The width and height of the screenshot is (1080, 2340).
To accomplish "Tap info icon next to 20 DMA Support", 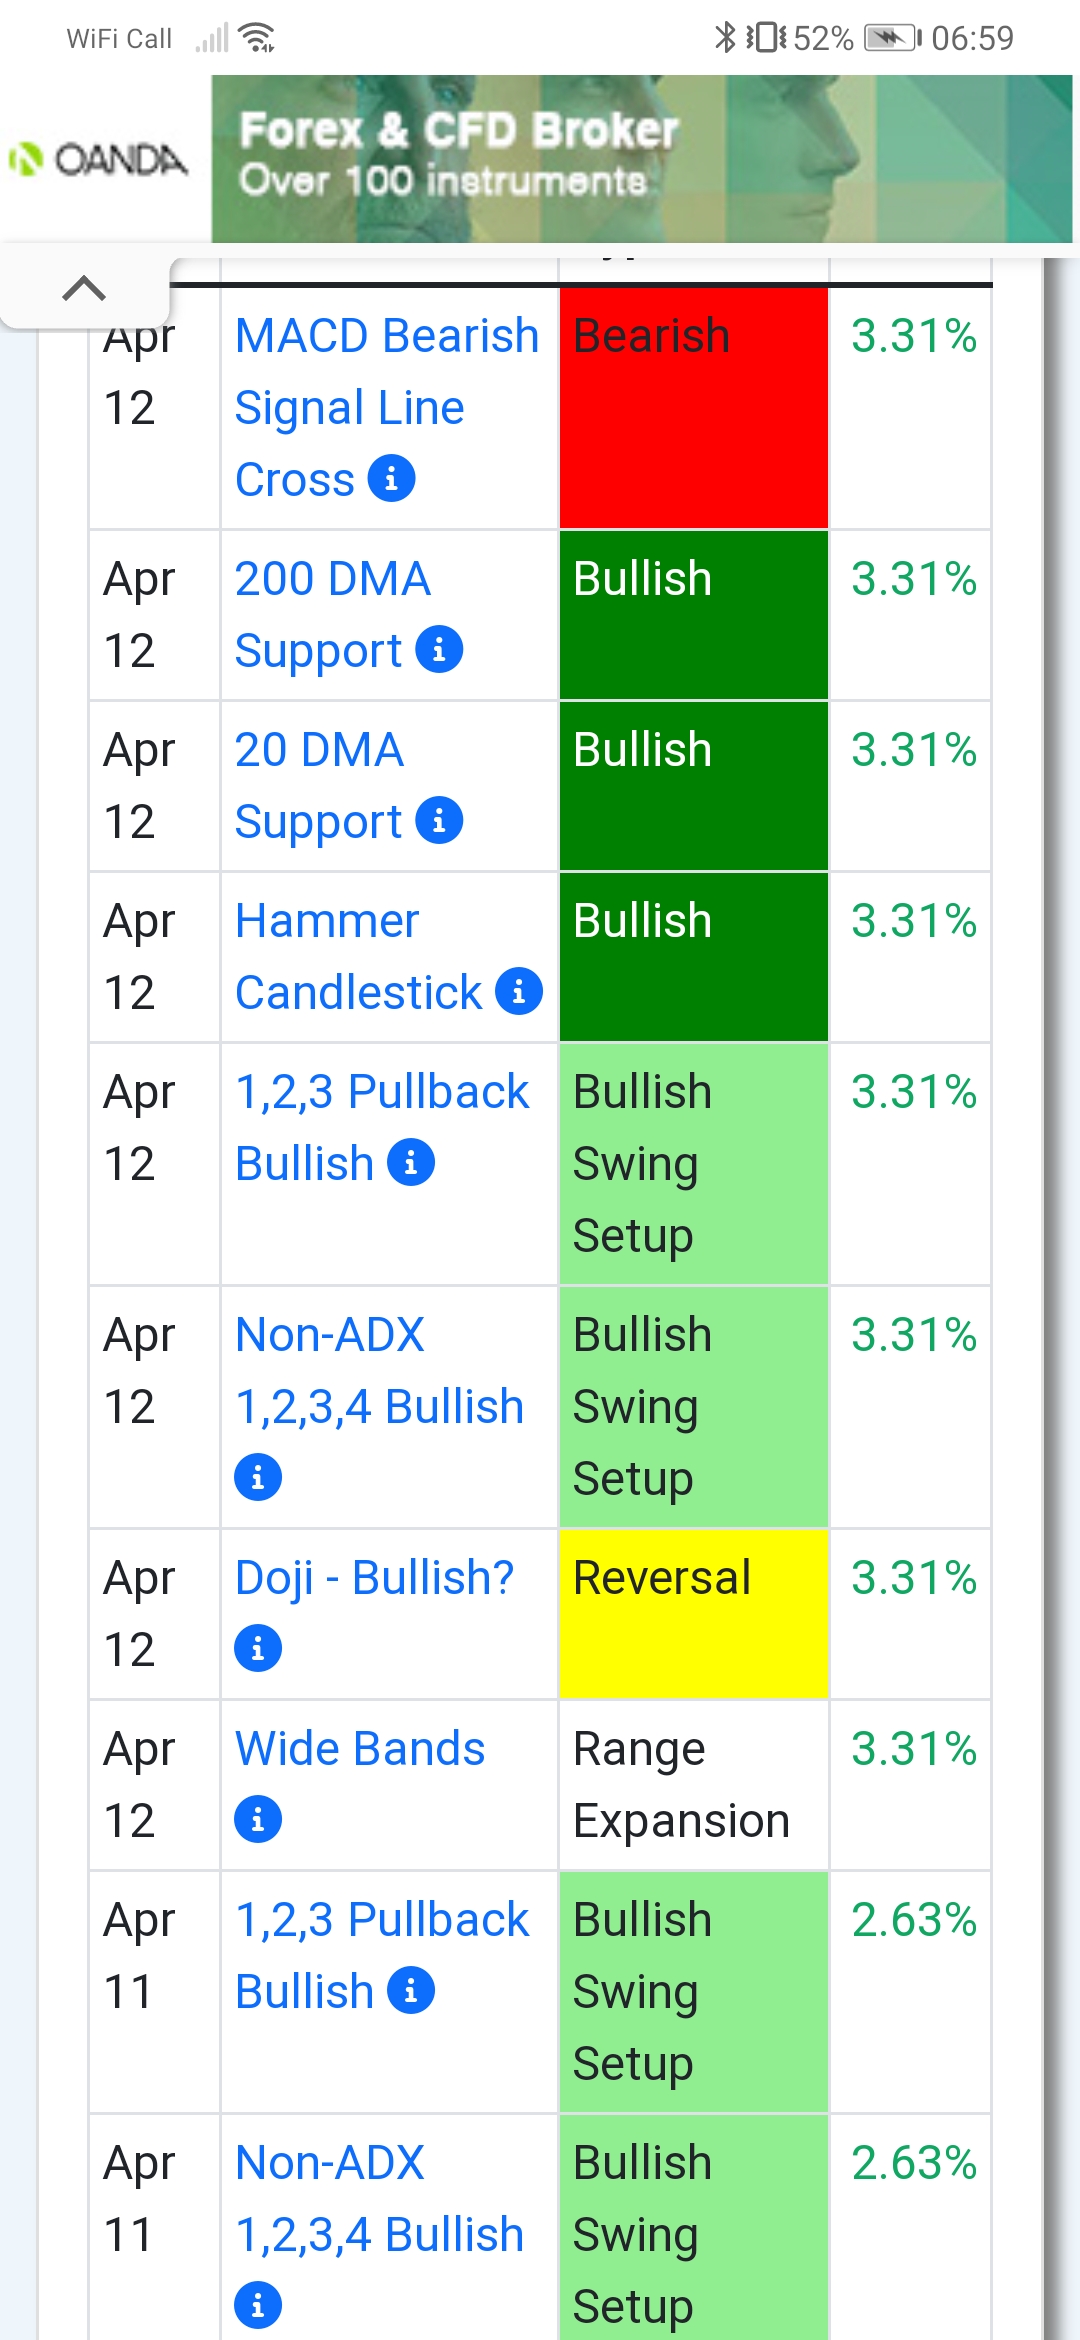I will (439, 821).
